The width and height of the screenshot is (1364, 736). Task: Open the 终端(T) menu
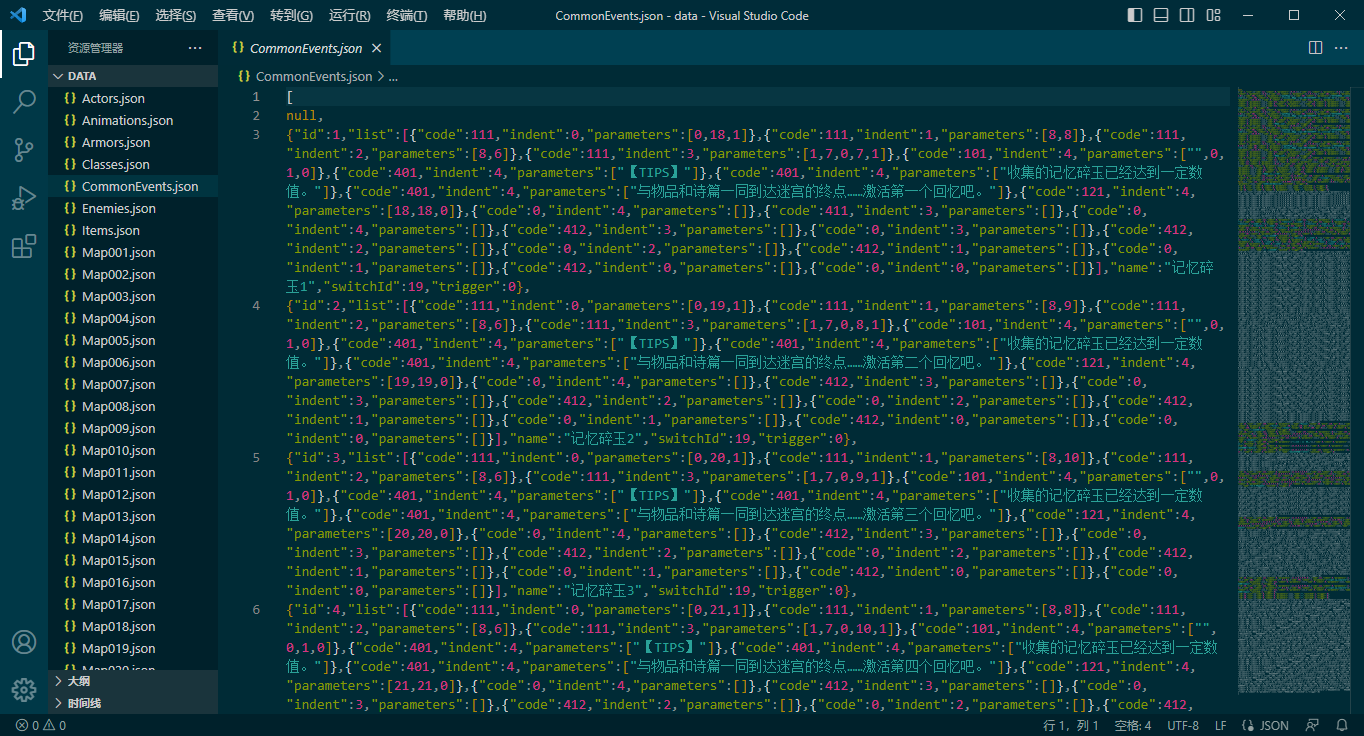(x=407, y=16)
